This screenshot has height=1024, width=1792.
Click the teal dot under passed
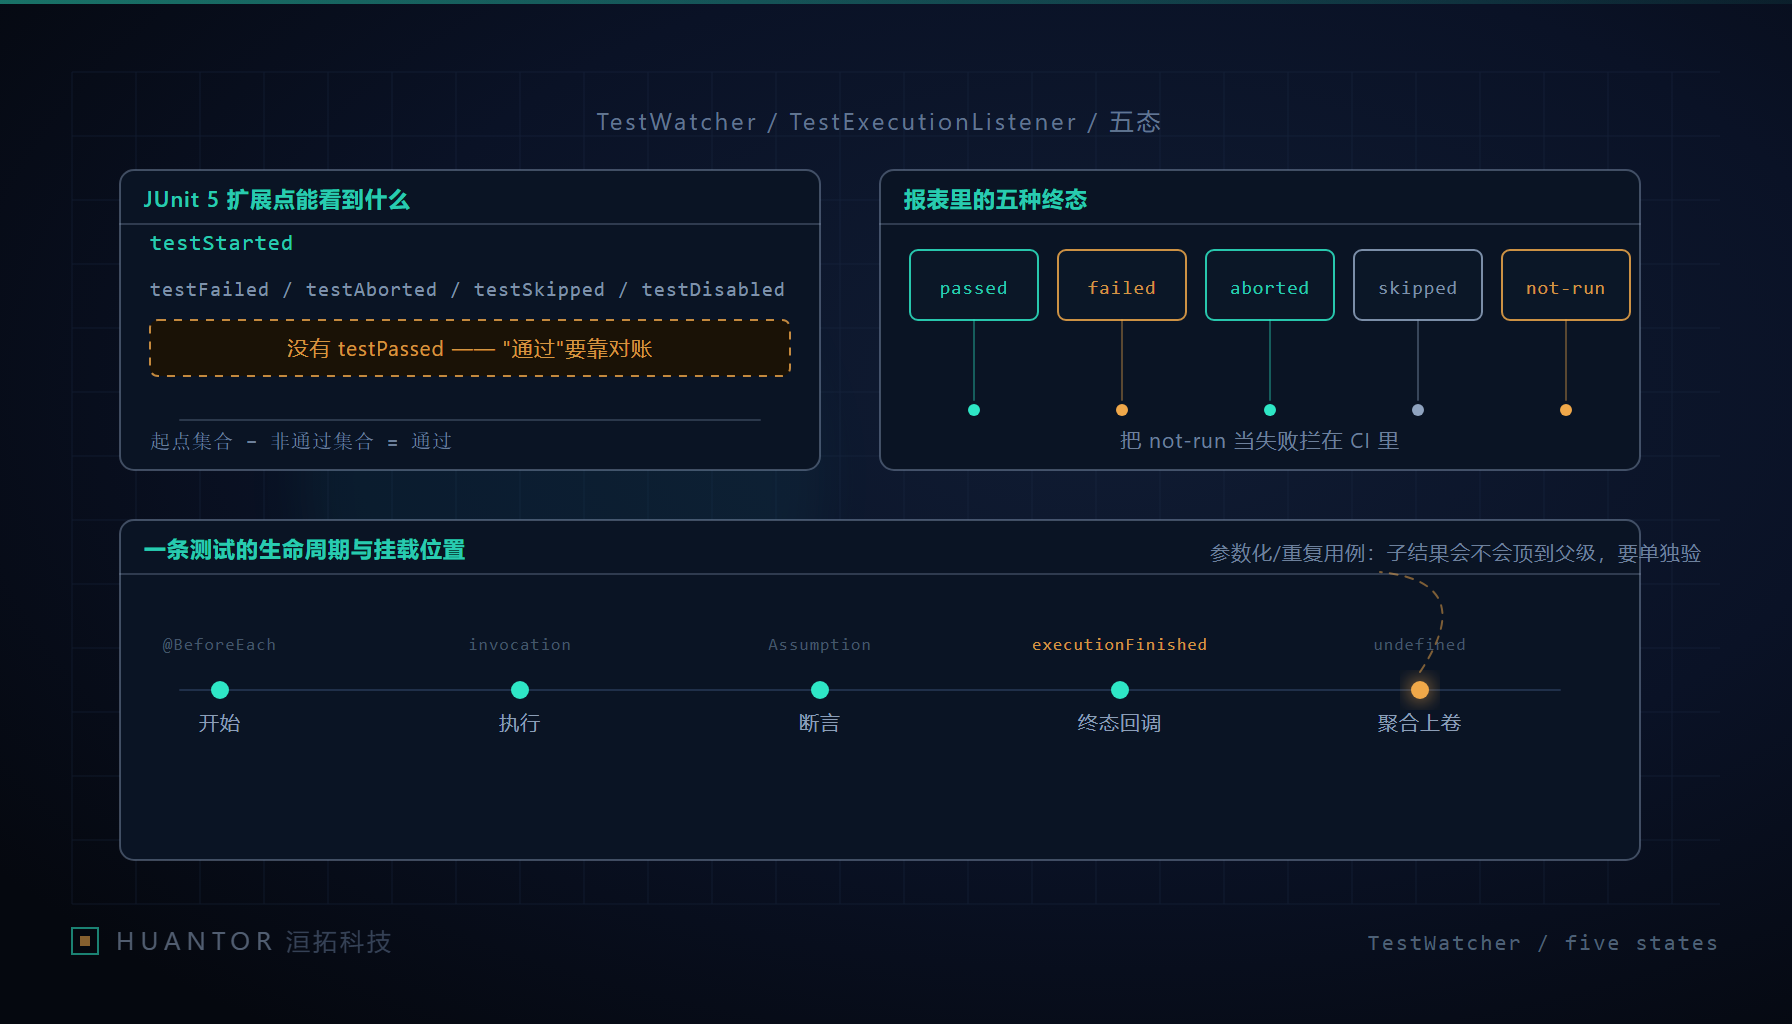tap(974, 410)
